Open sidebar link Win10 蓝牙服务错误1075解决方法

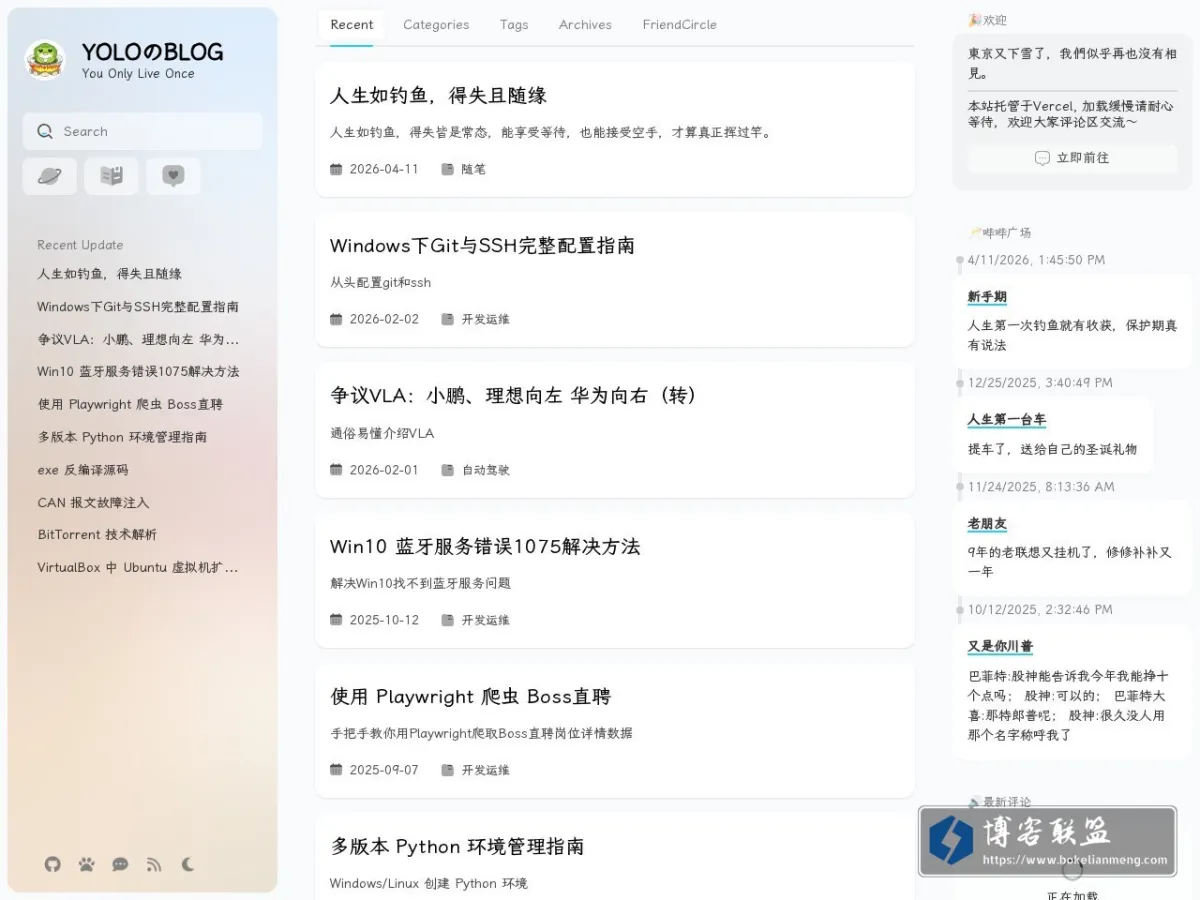138,372
